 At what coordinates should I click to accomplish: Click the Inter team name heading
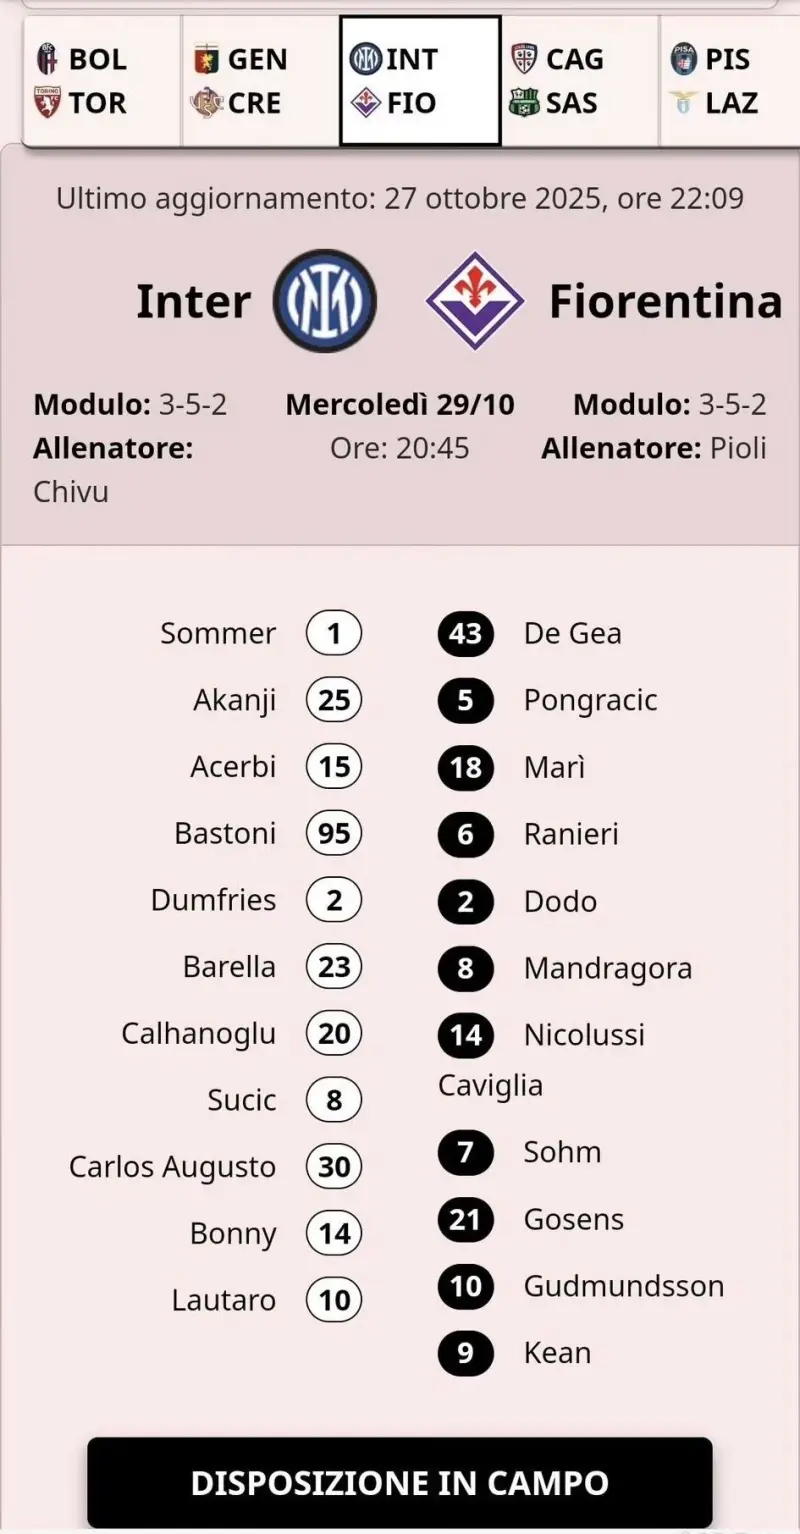click(193, 302)
